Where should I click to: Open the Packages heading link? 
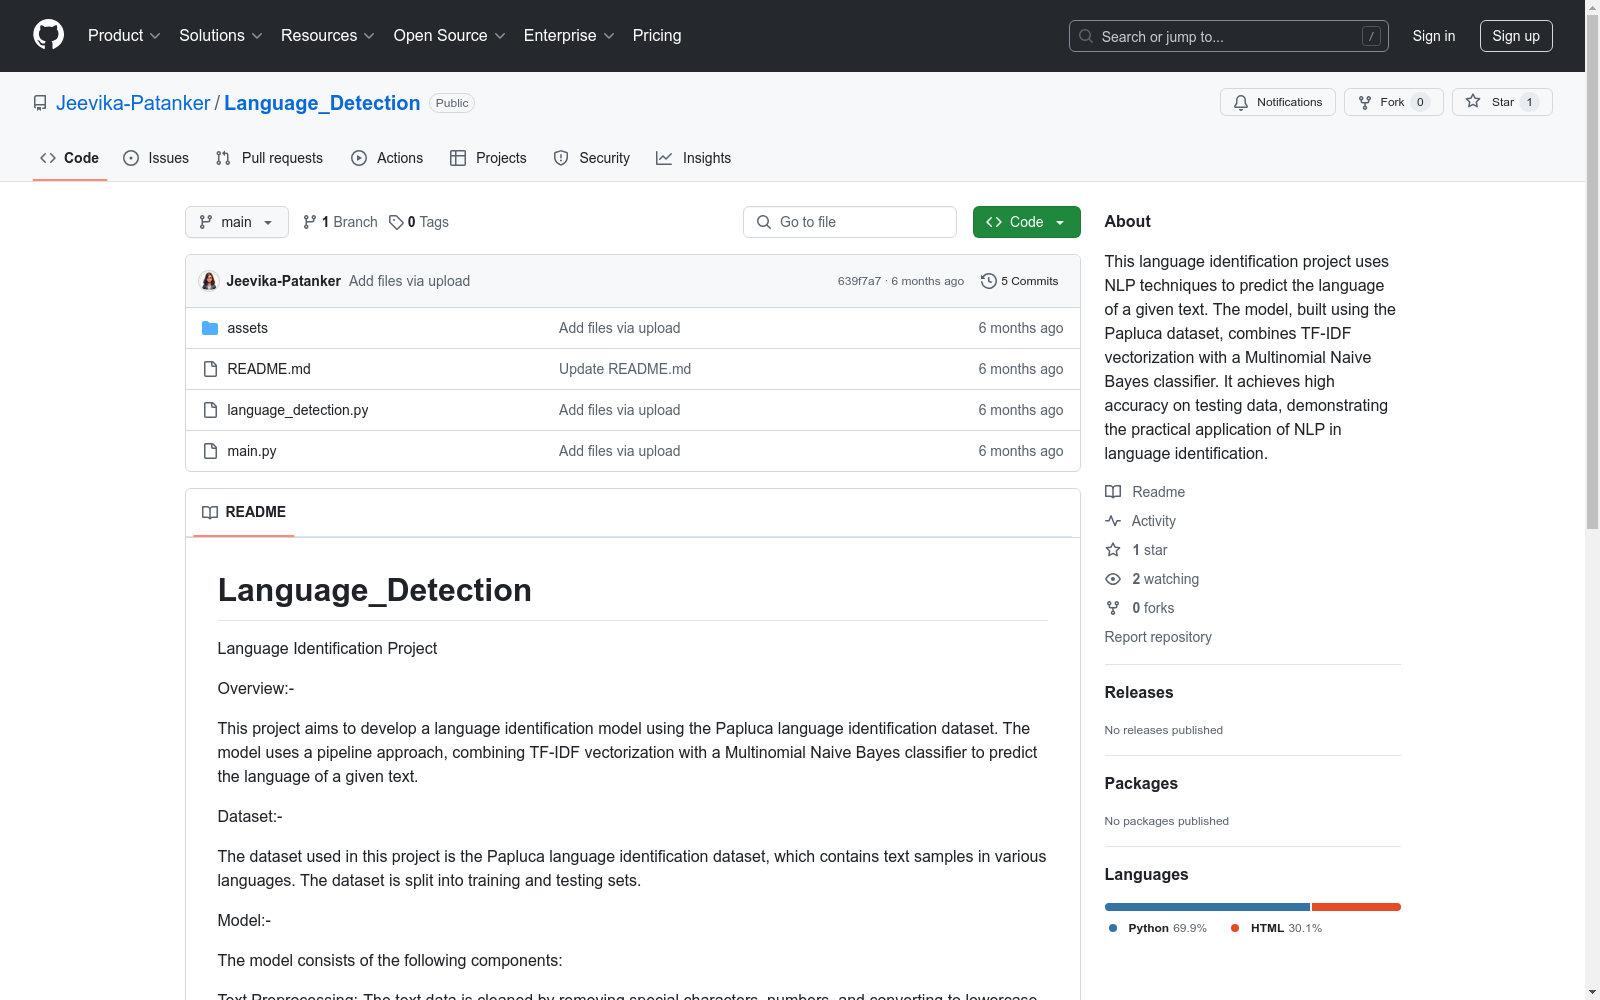click(1141, 783)
